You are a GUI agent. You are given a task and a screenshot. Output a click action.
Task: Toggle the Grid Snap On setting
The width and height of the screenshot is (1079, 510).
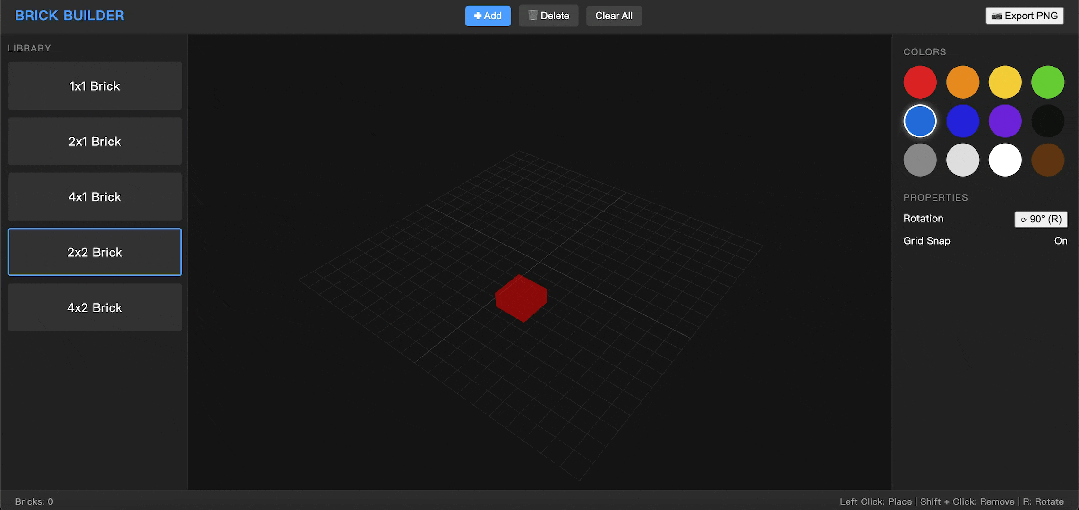1060,241
